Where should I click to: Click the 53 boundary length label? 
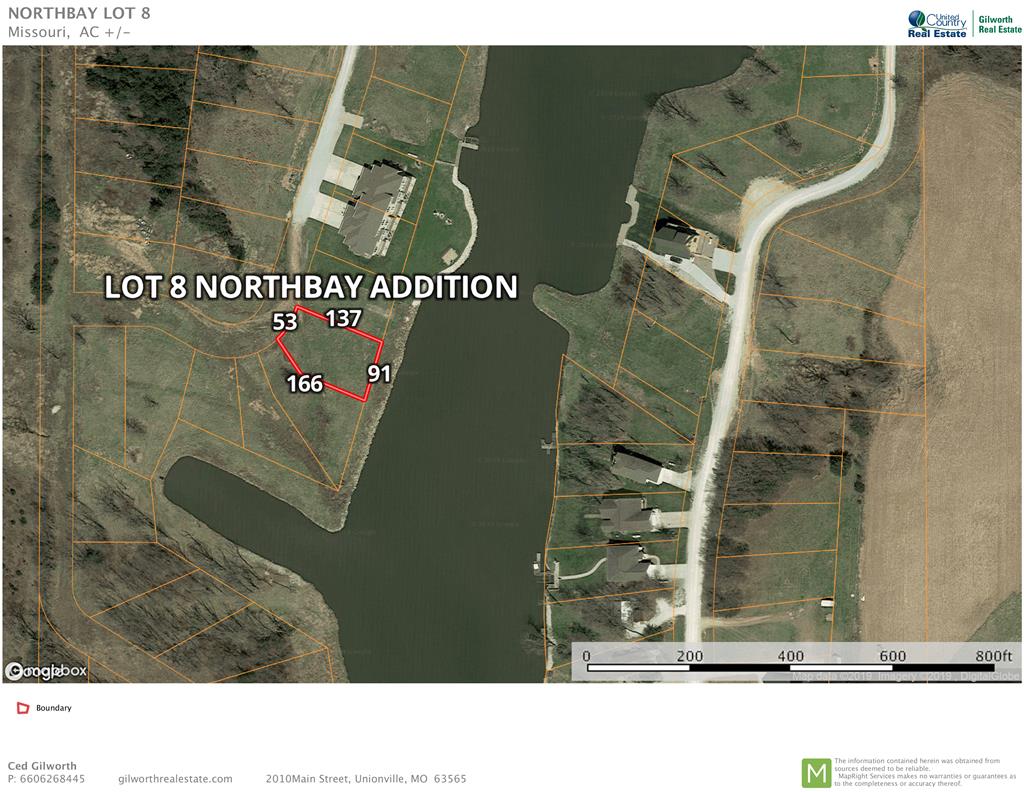click(285, 322)
